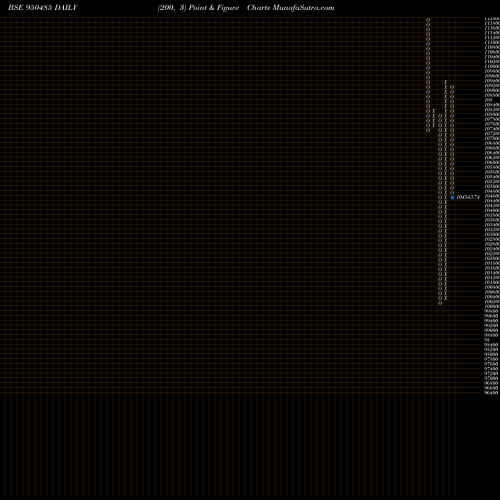Click the short '109' price axis label
500x500 pixels.
click(x=489, y=100)
